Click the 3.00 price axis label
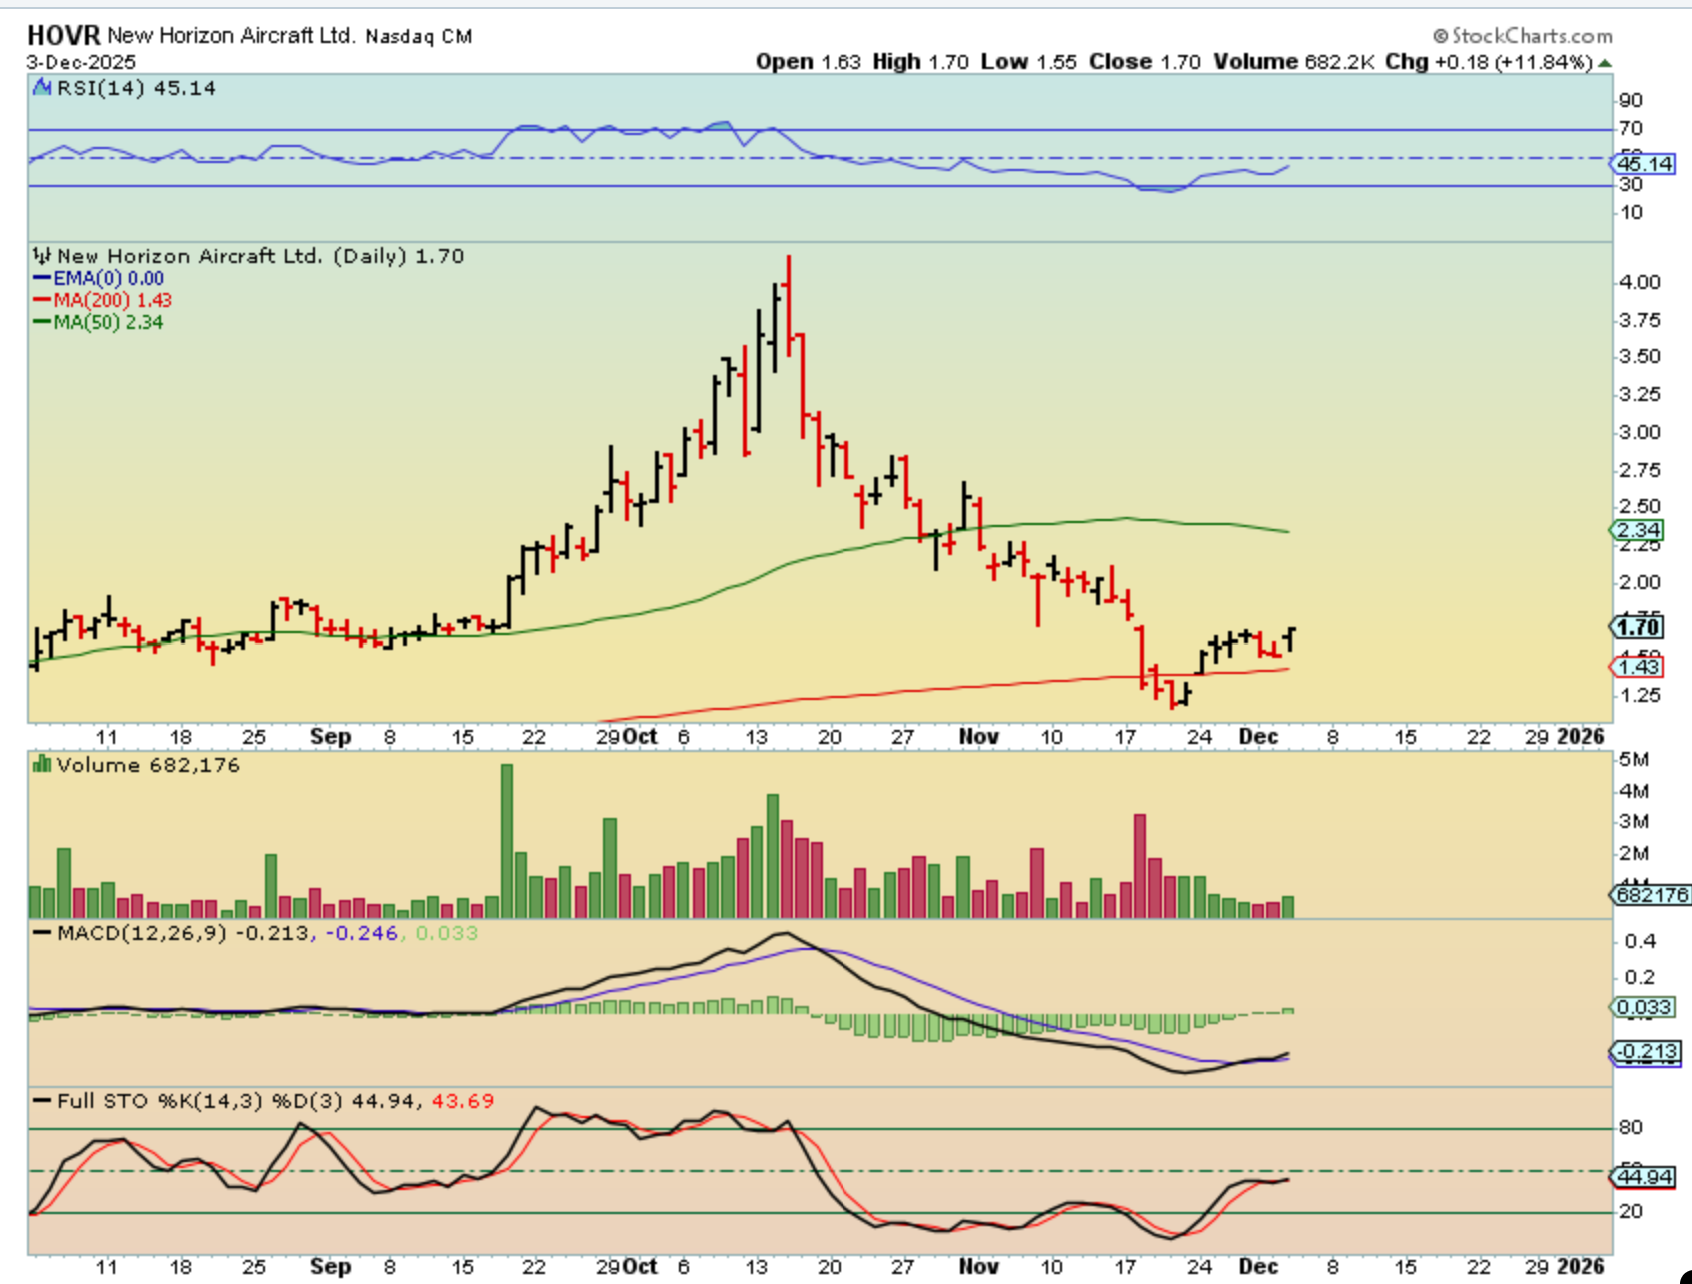Screen dimensions: 1692x1284 [x=1641, y=432]
